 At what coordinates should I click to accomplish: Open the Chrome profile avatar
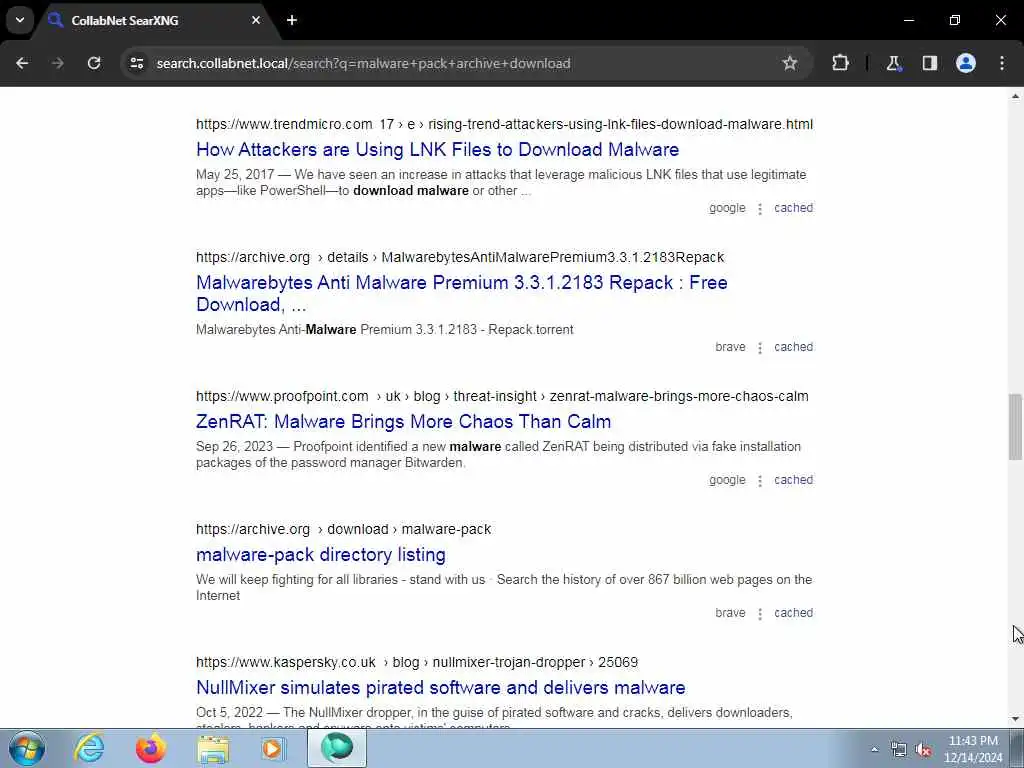click(966, 63)
